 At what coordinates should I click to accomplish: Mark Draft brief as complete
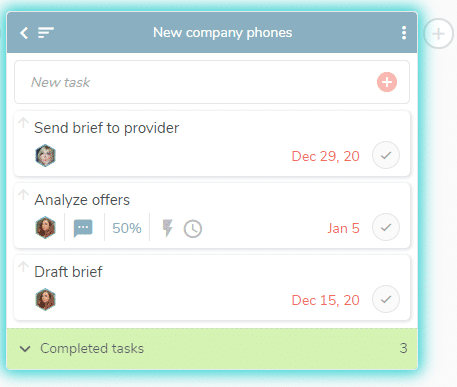[x=386, y=299]
